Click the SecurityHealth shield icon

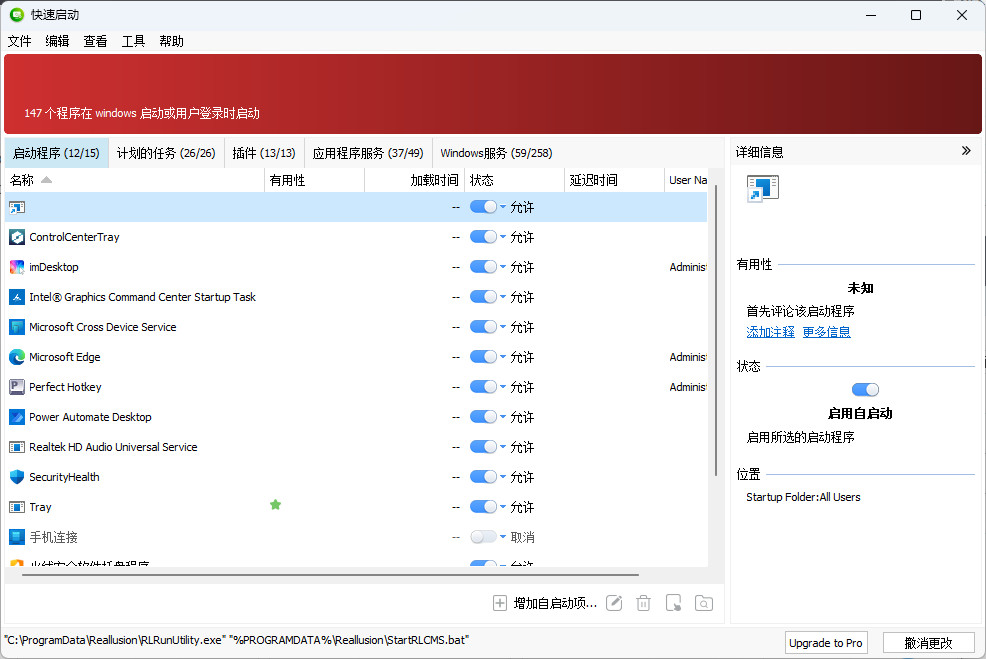pyautogui.click(x=17, y=477)
